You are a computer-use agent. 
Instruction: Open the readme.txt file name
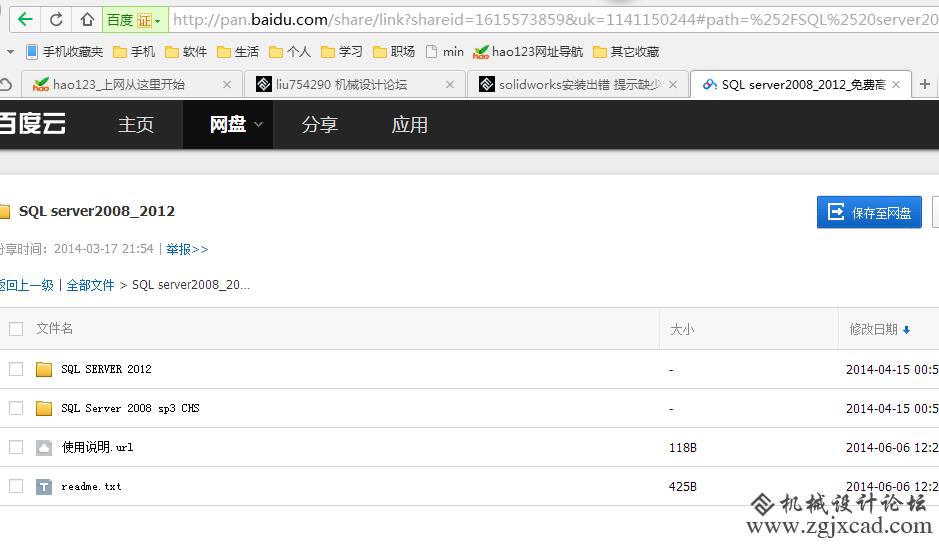(x=91, y=486)
